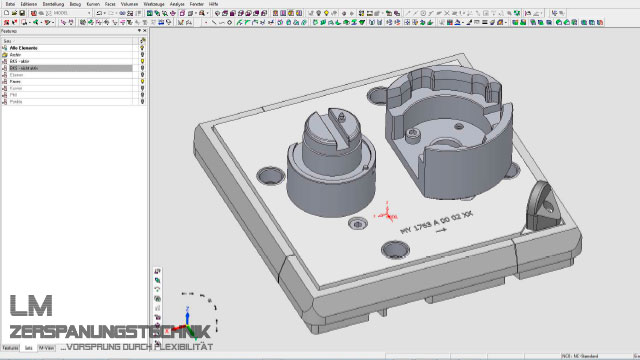Open the undo dropdown arrow in the toolbar

point(105,13)
